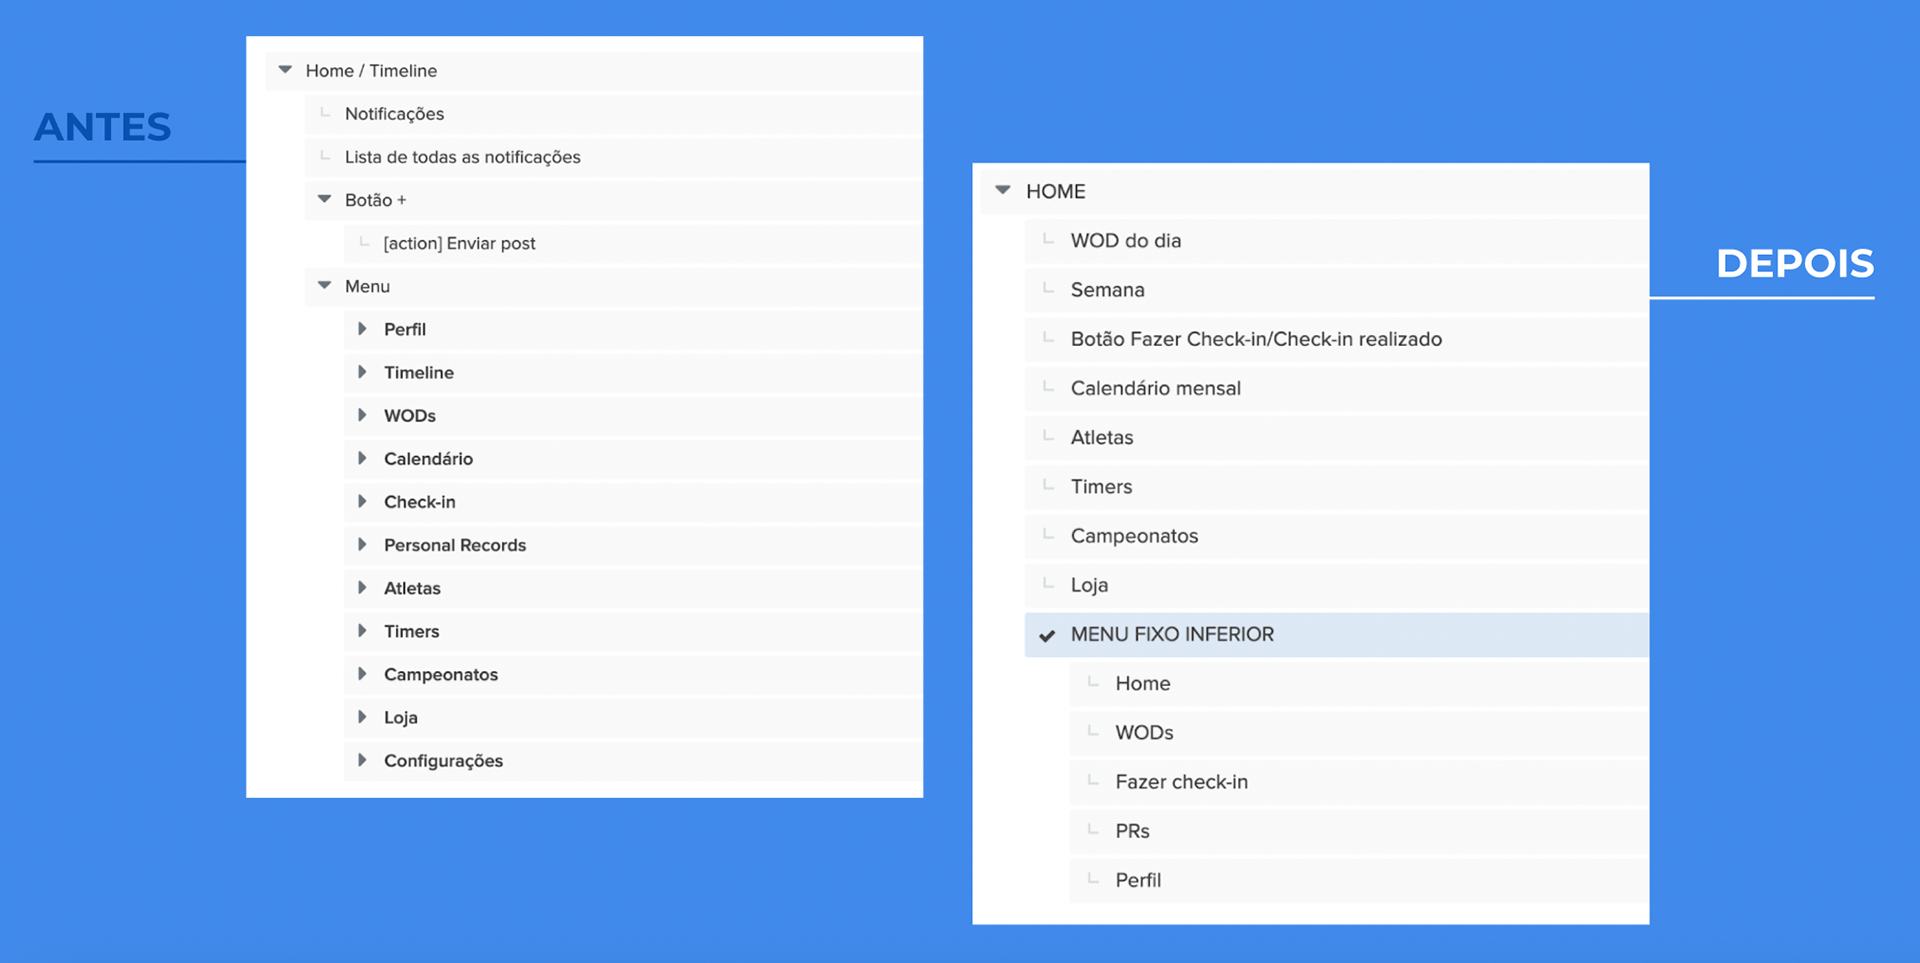The height and width of the screenshot is (963, 1920).
Task: Select the Semana row
Action: (1336, 290)
